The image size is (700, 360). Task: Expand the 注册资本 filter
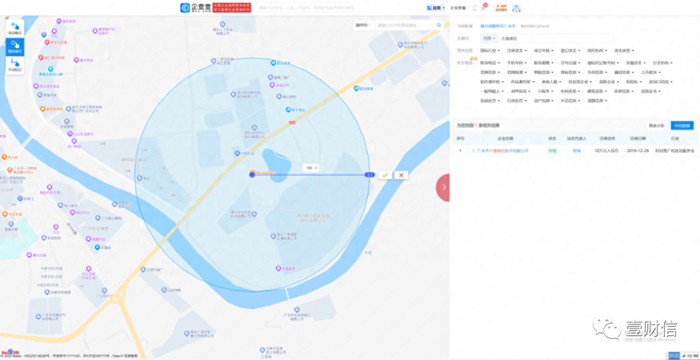(x=517, y=50)
